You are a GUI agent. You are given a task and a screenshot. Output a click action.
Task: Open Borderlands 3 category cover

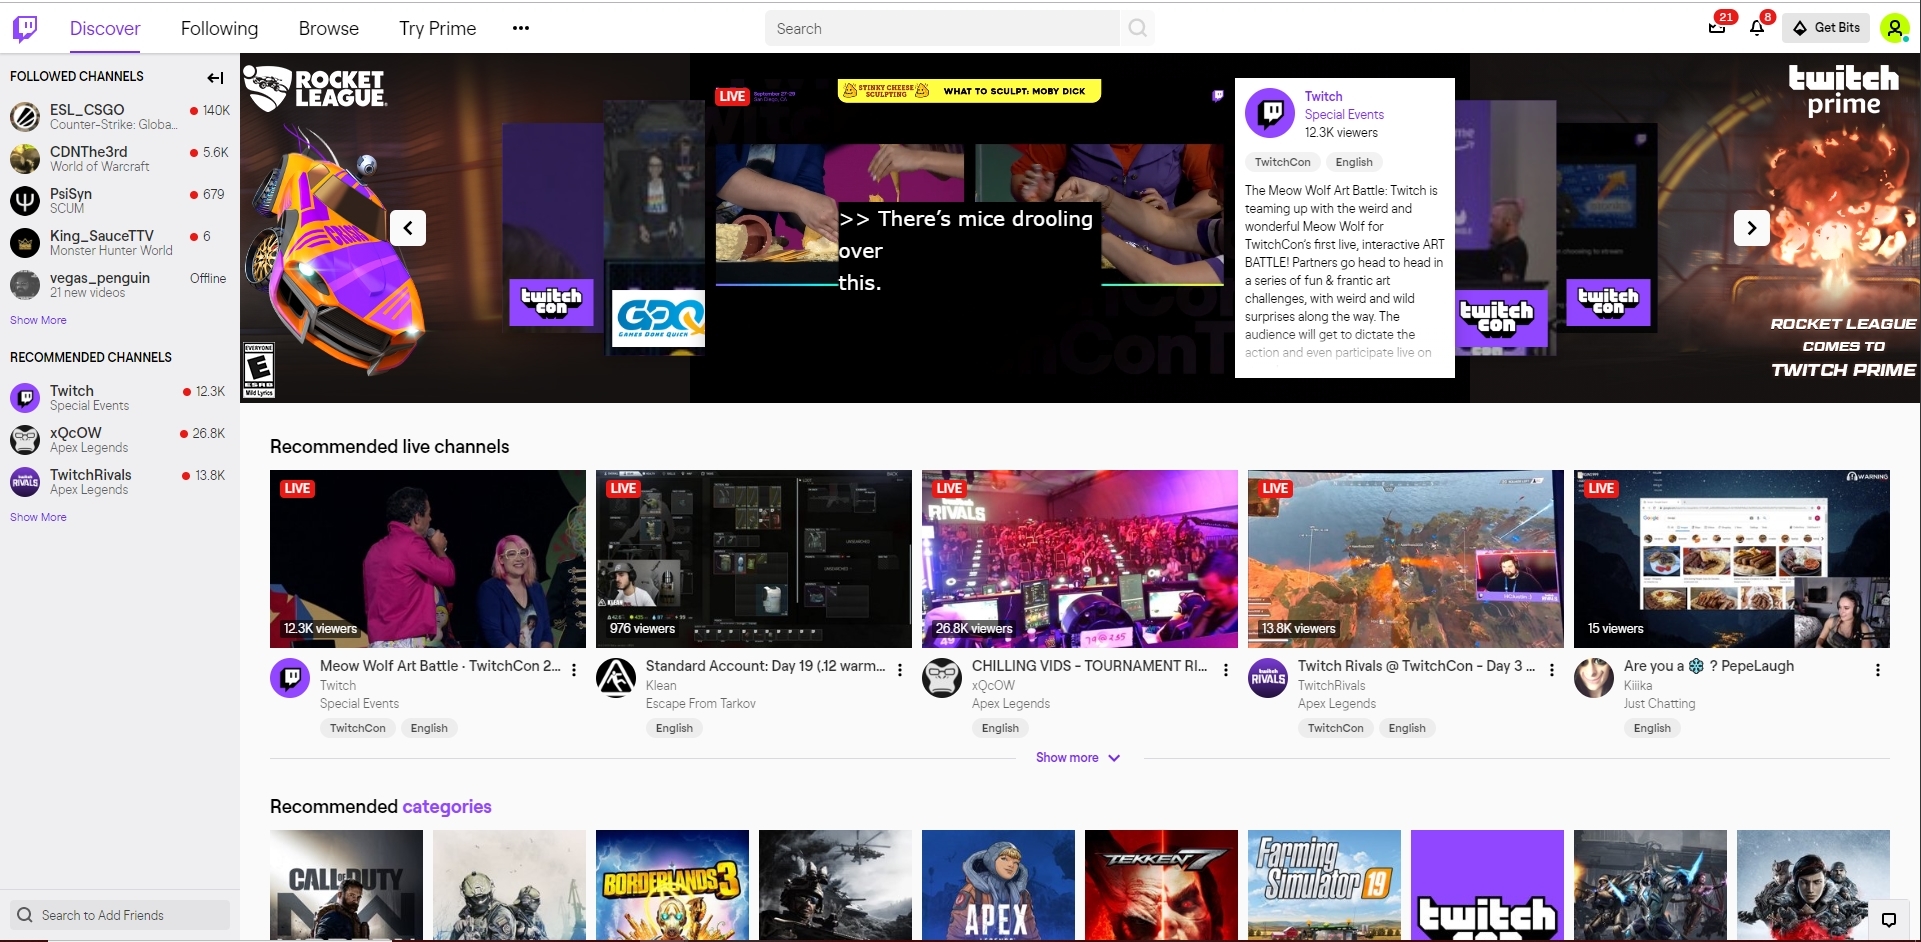[672, 885]
